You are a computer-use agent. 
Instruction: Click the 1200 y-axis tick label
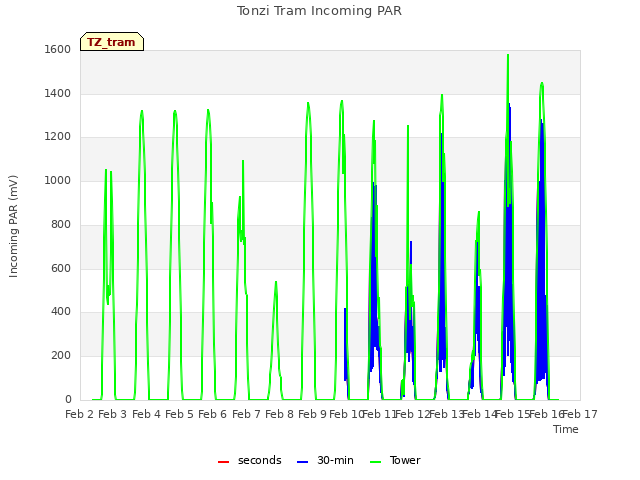tap(58, 137)
